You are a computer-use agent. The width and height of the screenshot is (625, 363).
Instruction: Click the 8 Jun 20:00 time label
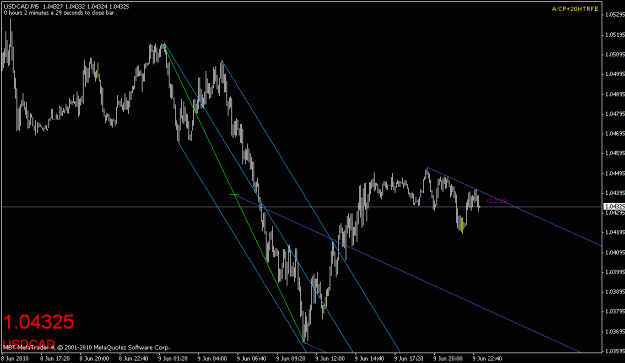coord(94,359)
